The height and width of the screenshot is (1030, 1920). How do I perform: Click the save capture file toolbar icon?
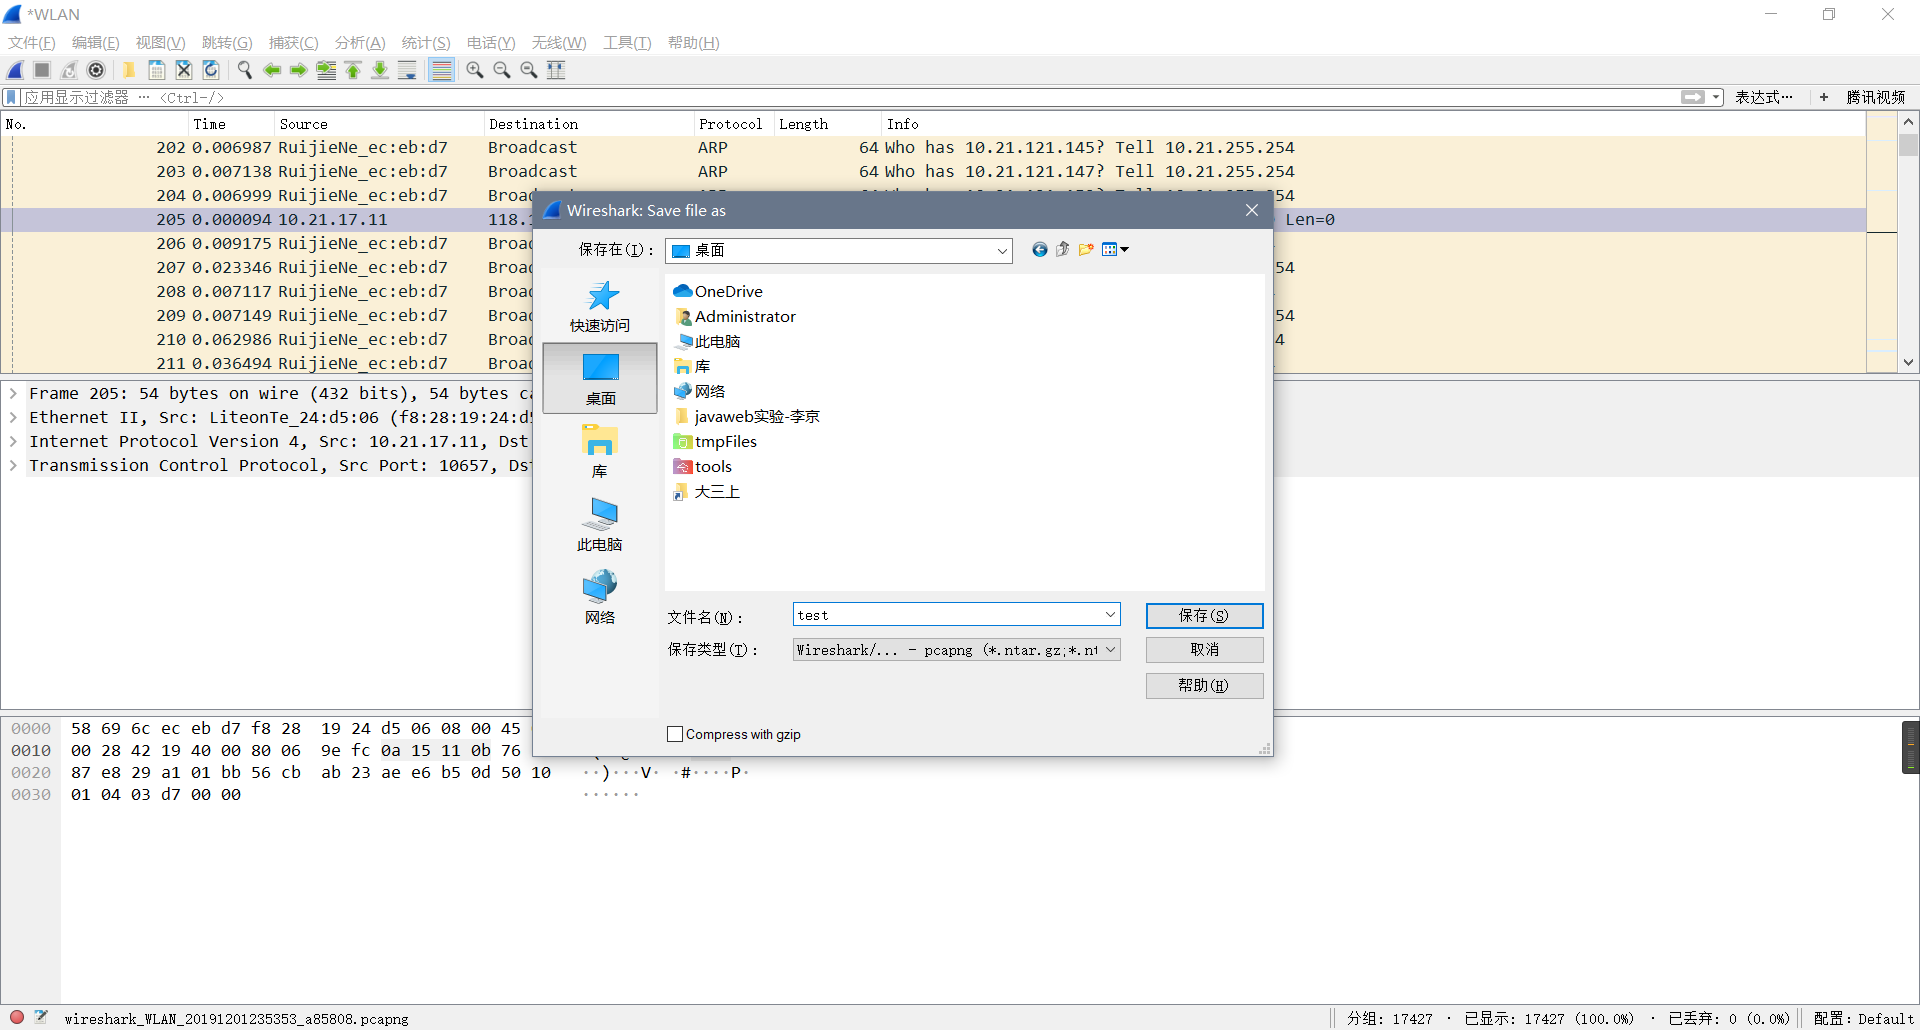[157, 70]
